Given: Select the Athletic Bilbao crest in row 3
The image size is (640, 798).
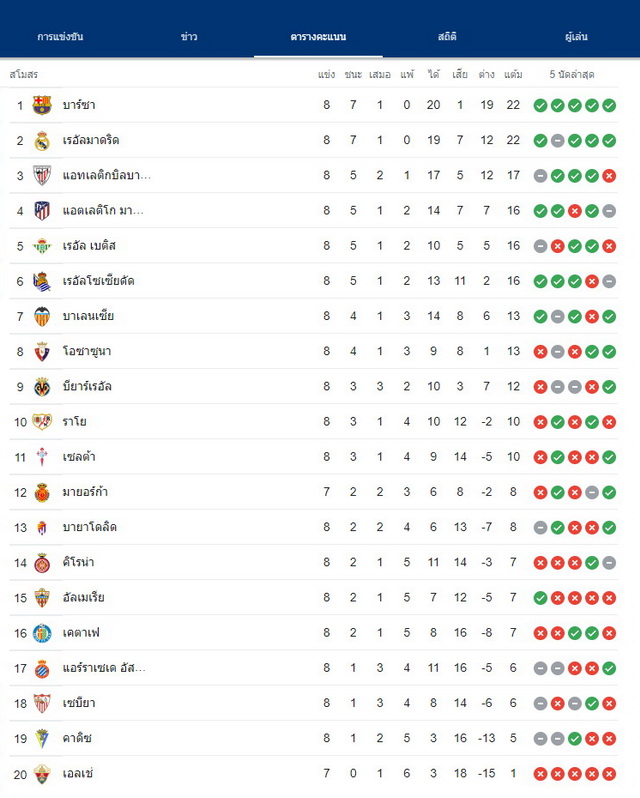Looking at the screenshot, I should click(x=42, y=176).
